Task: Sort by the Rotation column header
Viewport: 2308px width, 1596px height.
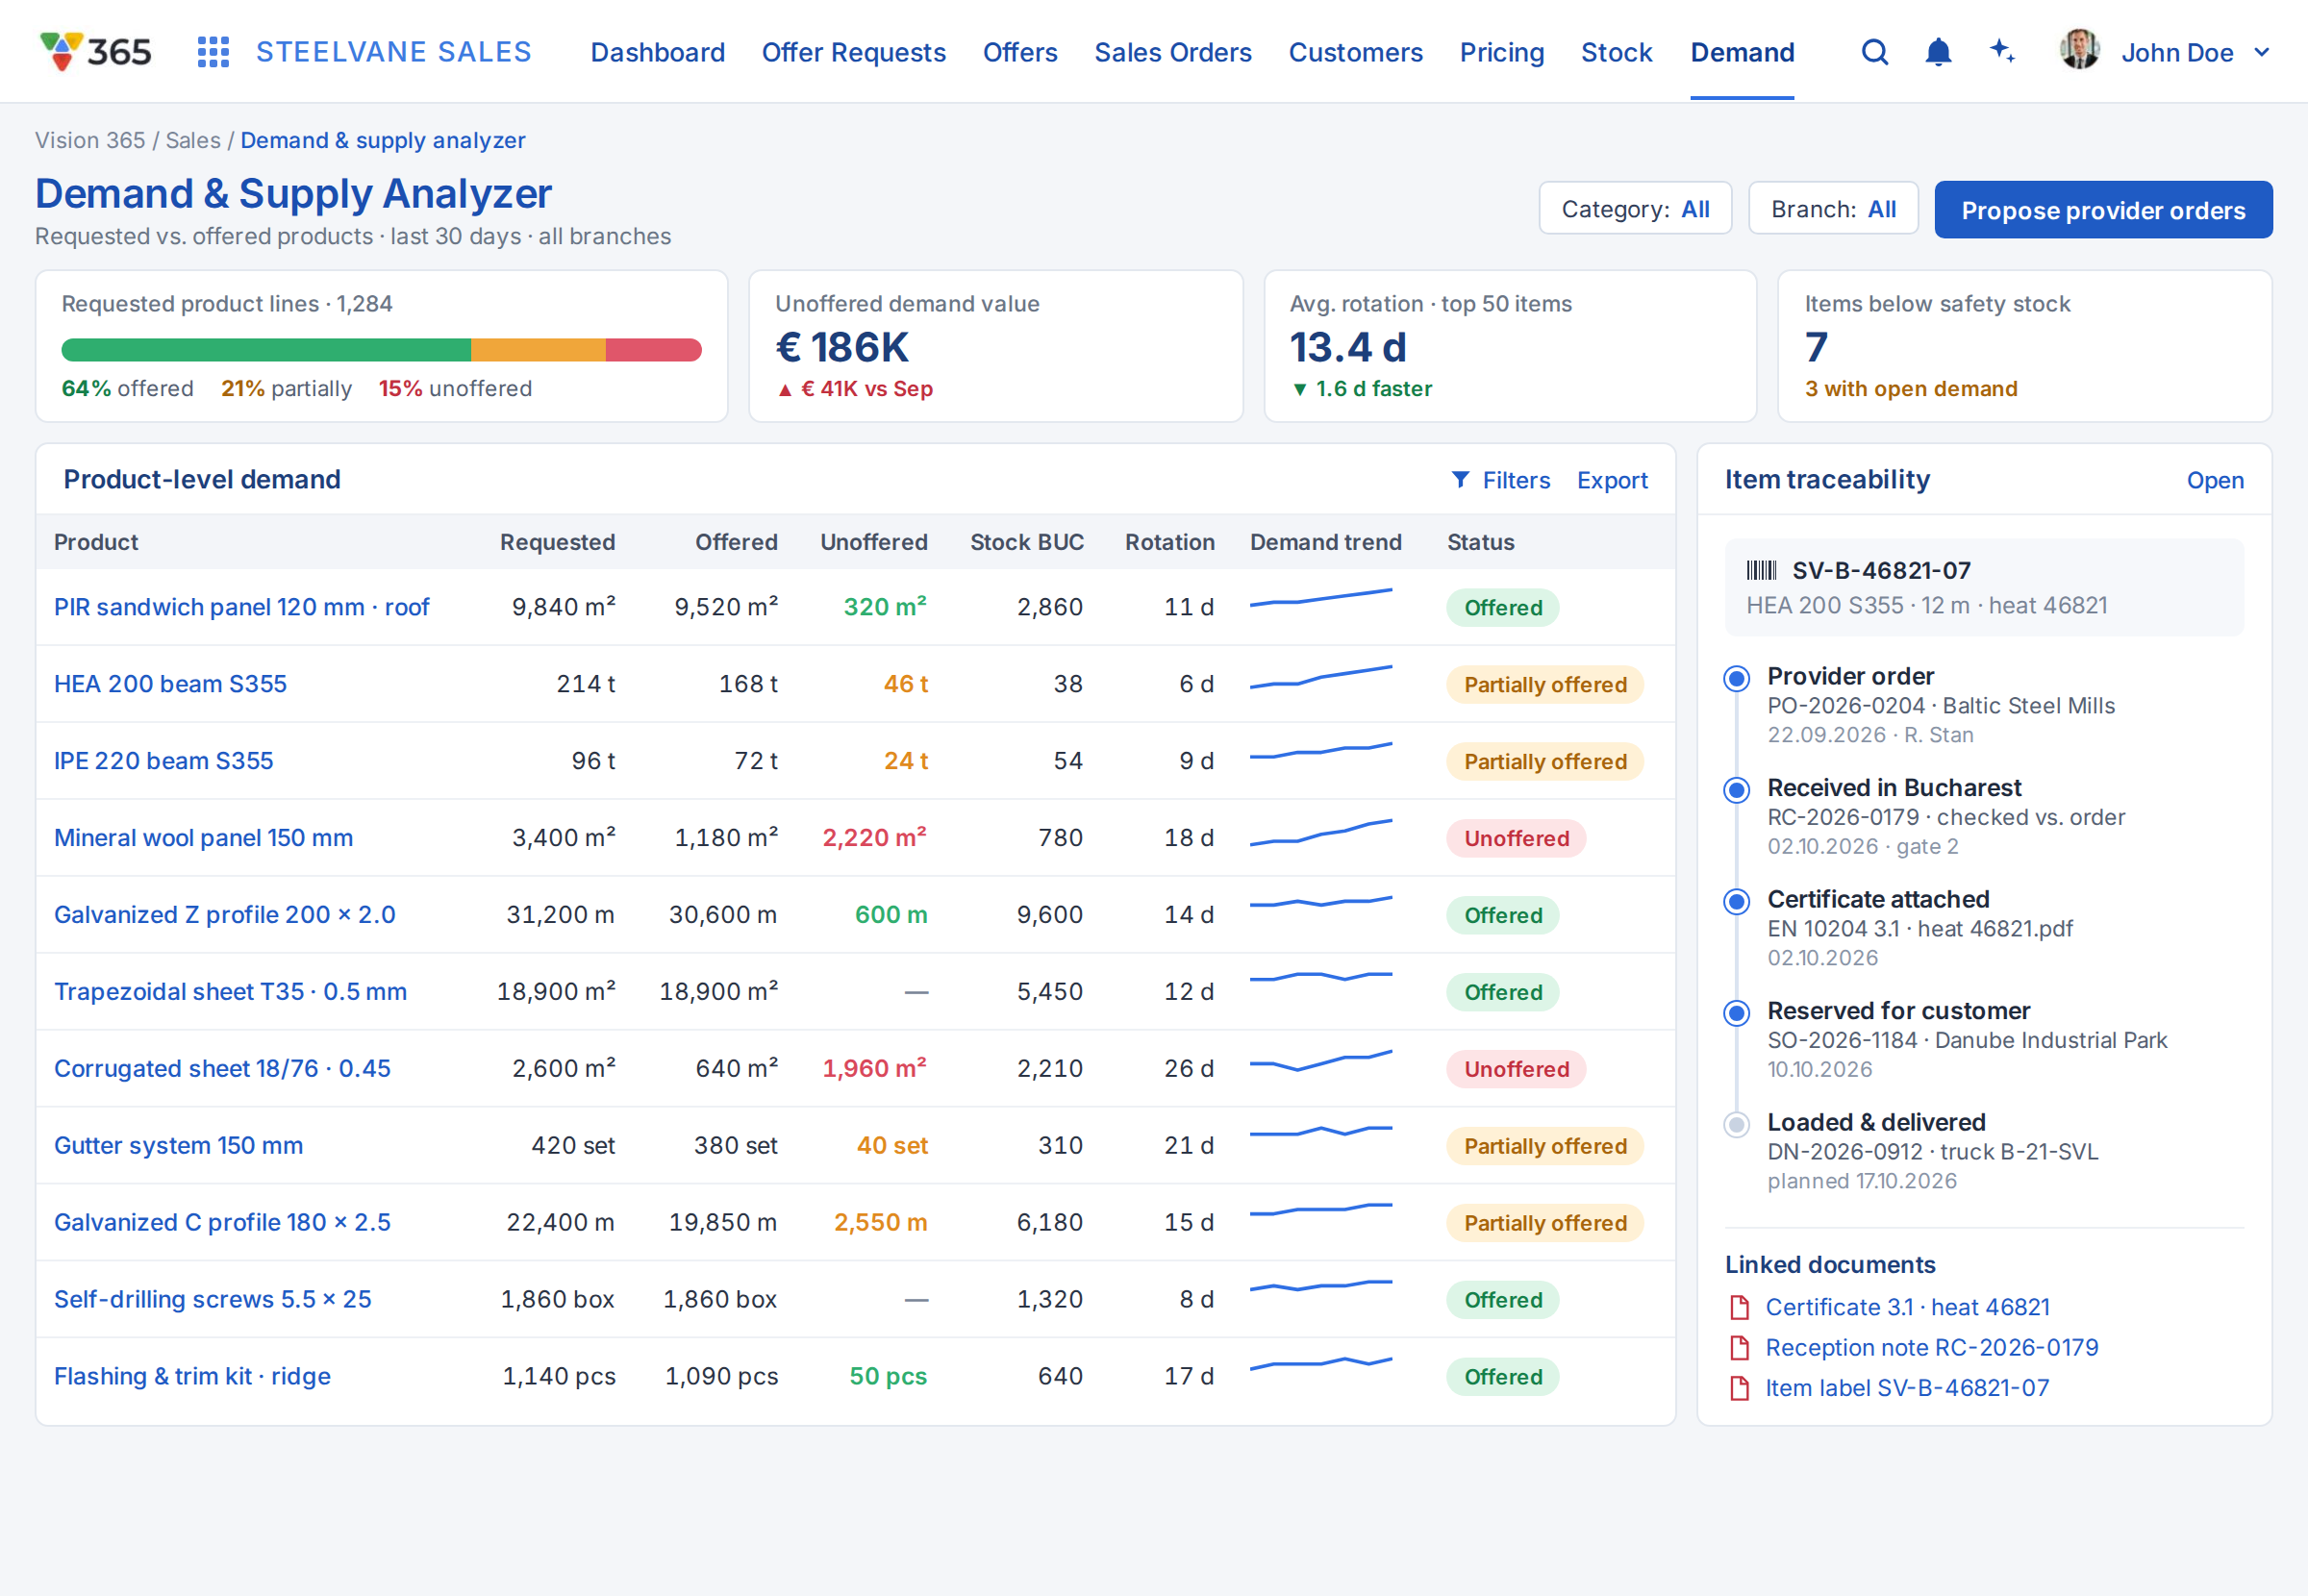Action: tap(1169, 542)
